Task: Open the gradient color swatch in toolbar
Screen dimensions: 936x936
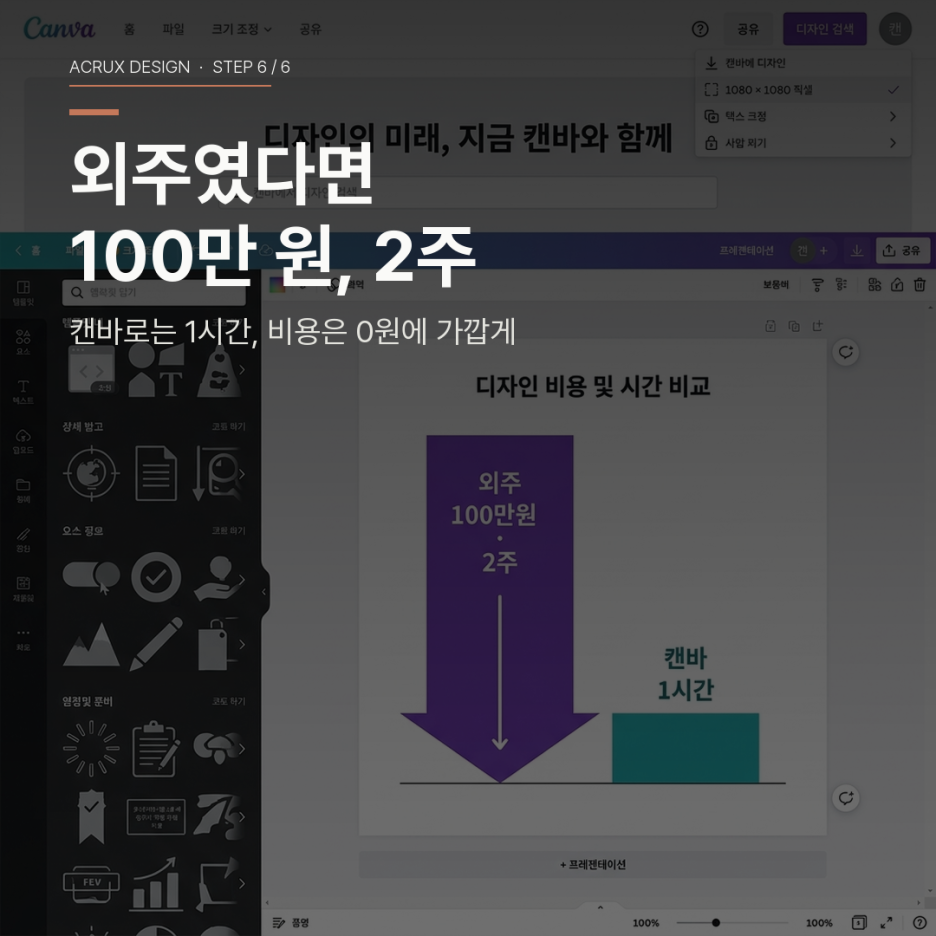Action: 278,285
